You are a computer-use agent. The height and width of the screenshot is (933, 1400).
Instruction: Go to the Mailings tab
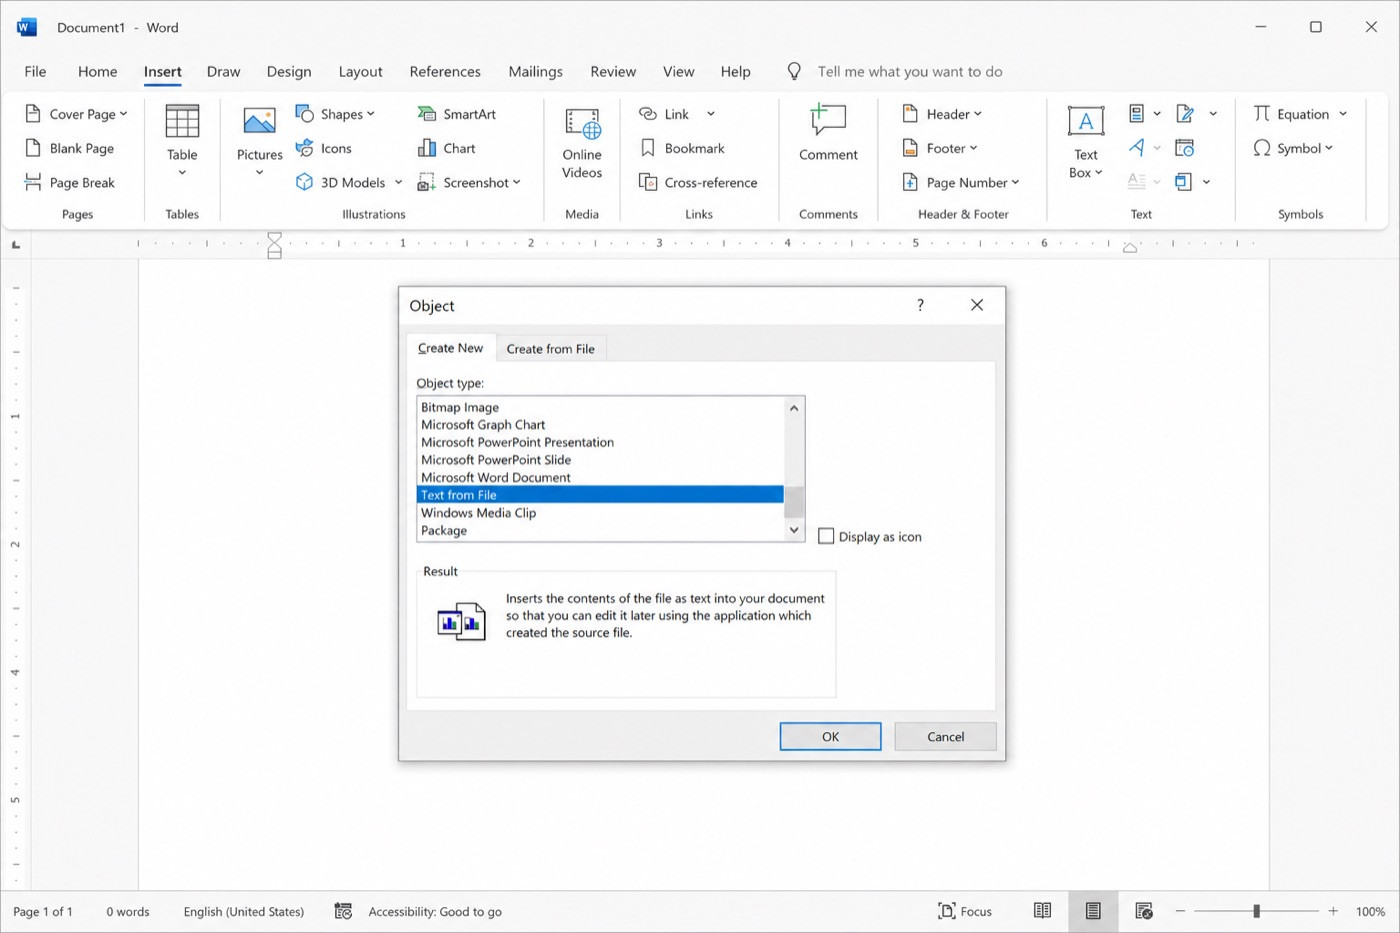(535, 71)
